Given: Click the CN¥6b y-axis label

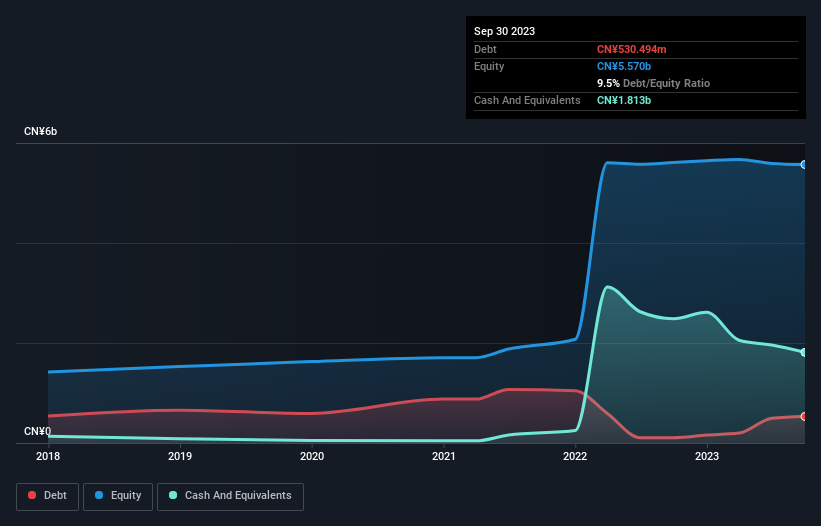Looking at the screenshot, I should (40, 131).
